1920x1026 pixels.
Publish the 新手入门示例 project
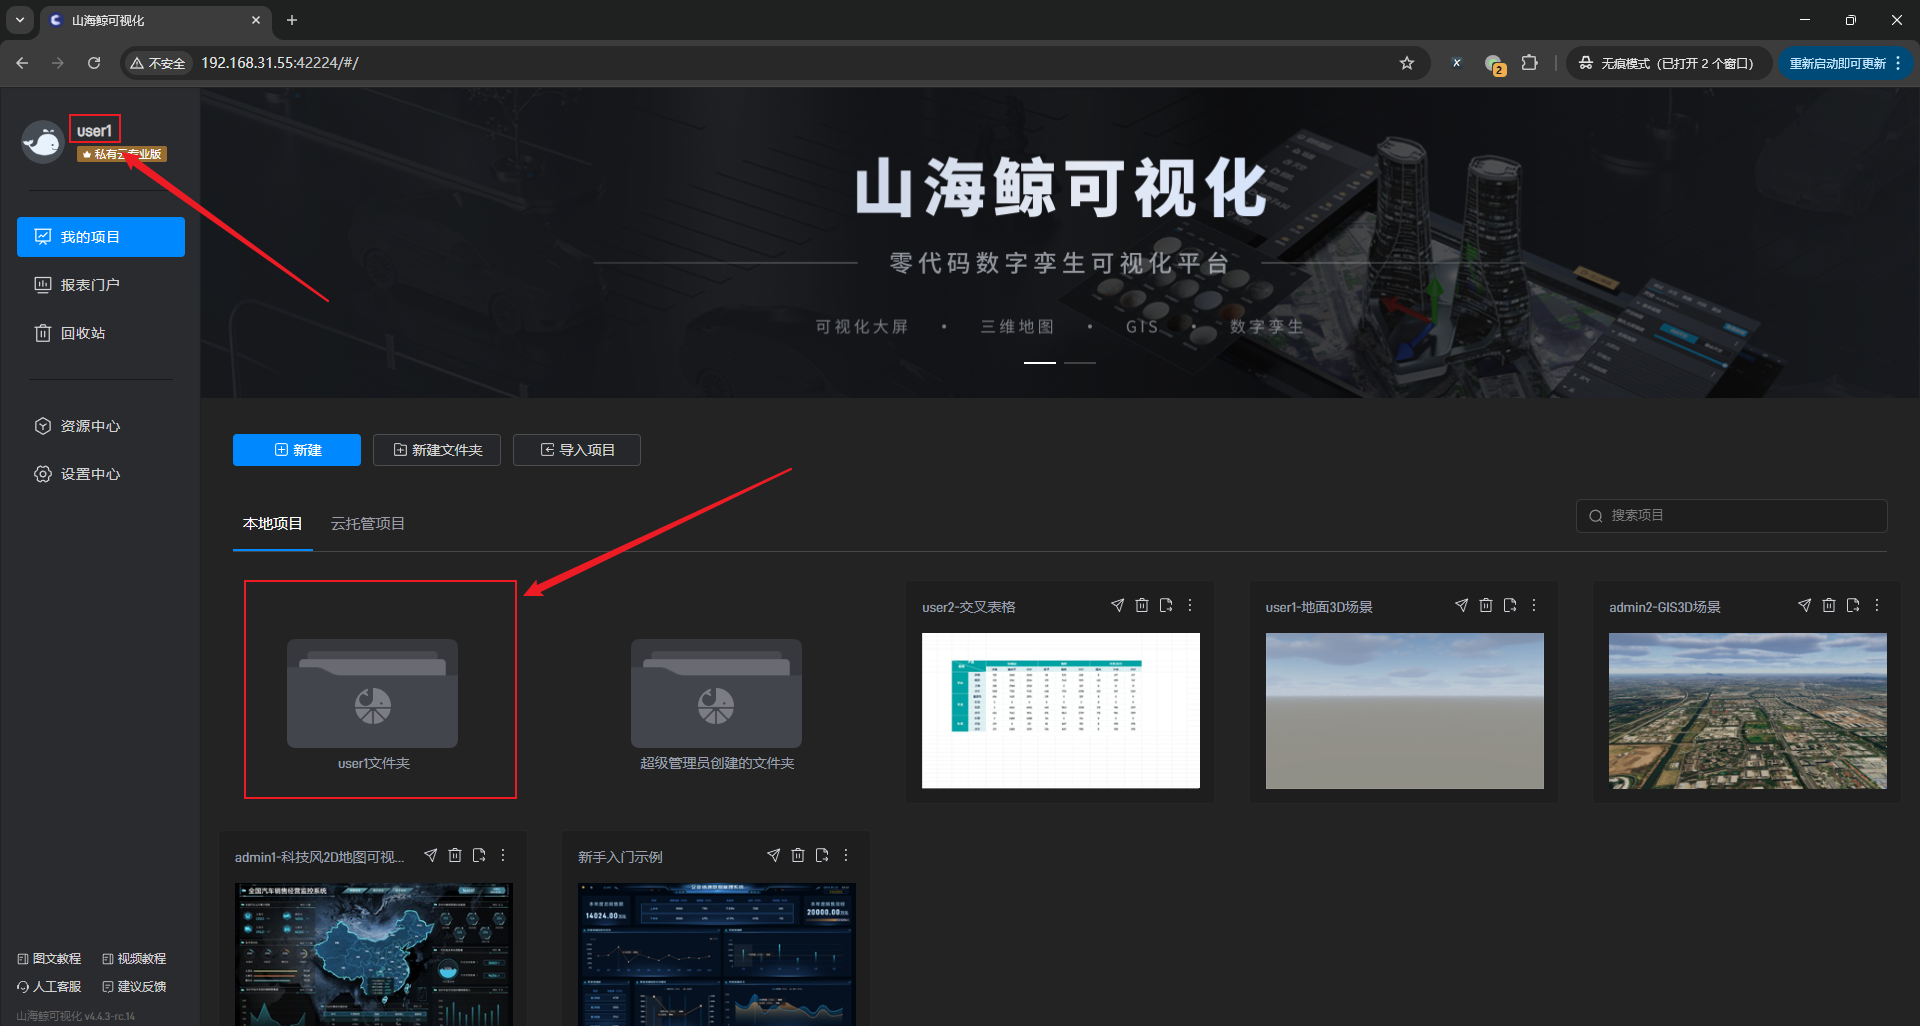click(x=773, y=856)
